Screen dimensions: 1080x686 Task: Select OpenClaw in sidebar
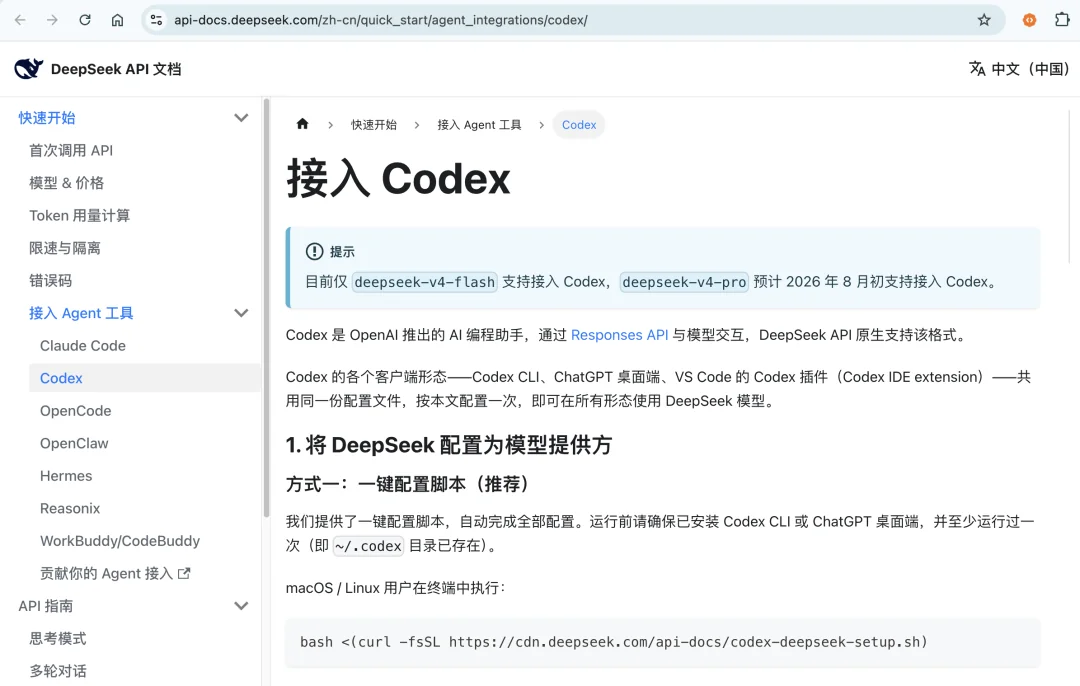74,444
